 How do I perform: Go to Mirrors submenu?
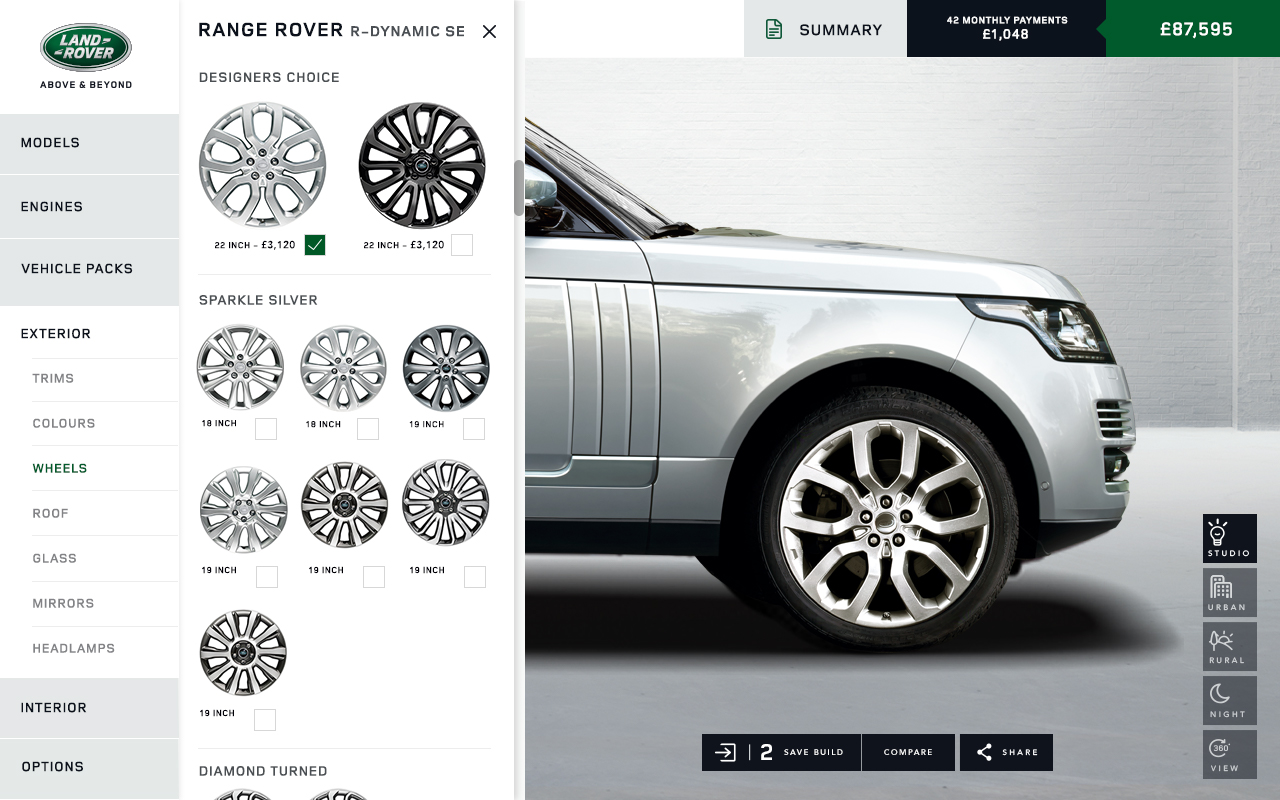tap(63, 604)
